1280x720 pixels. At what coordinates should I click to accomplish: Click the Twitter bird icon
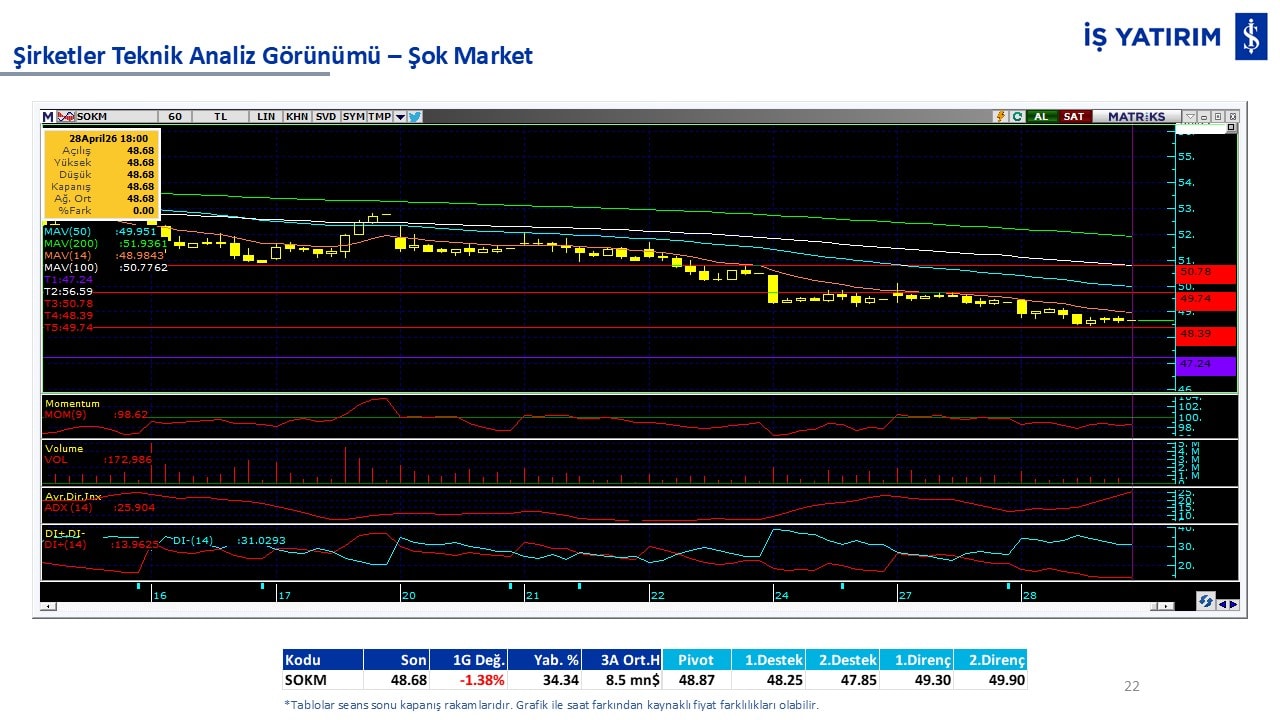(x=415, y=117)
